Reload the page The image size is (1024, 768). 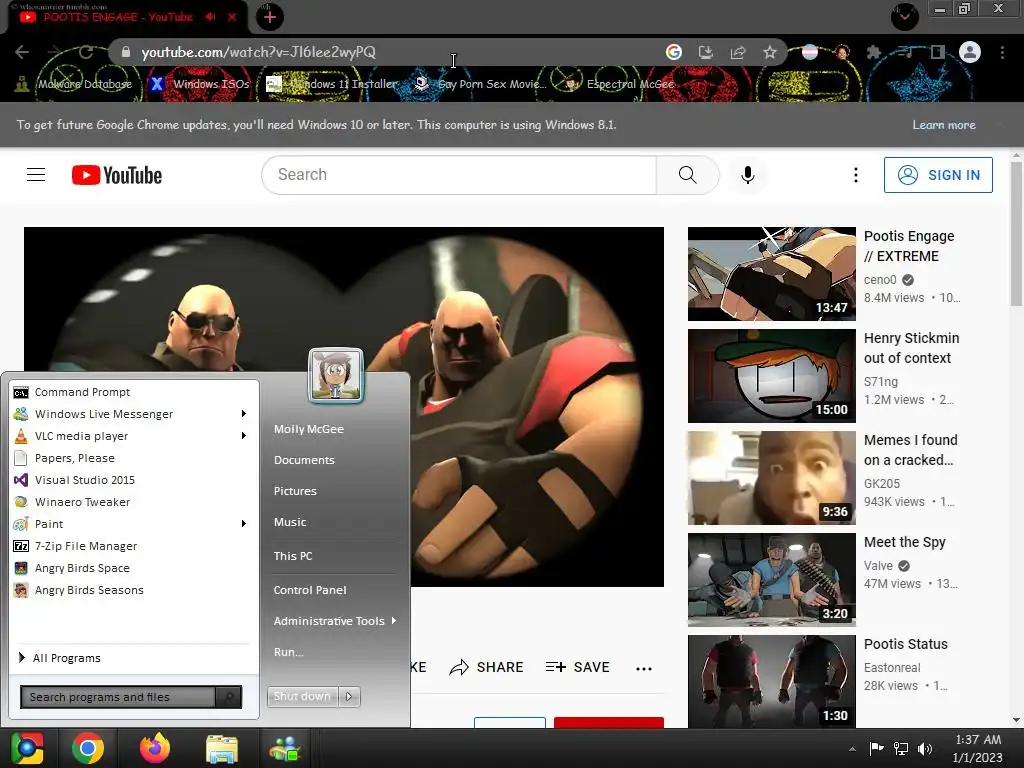click(x=86, y=52)
